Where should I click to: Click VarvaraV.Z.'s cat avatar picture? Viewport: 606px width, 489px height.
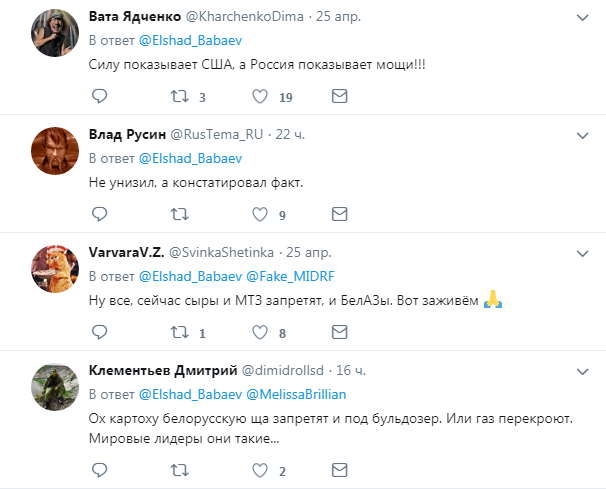[x=50, y=269]
